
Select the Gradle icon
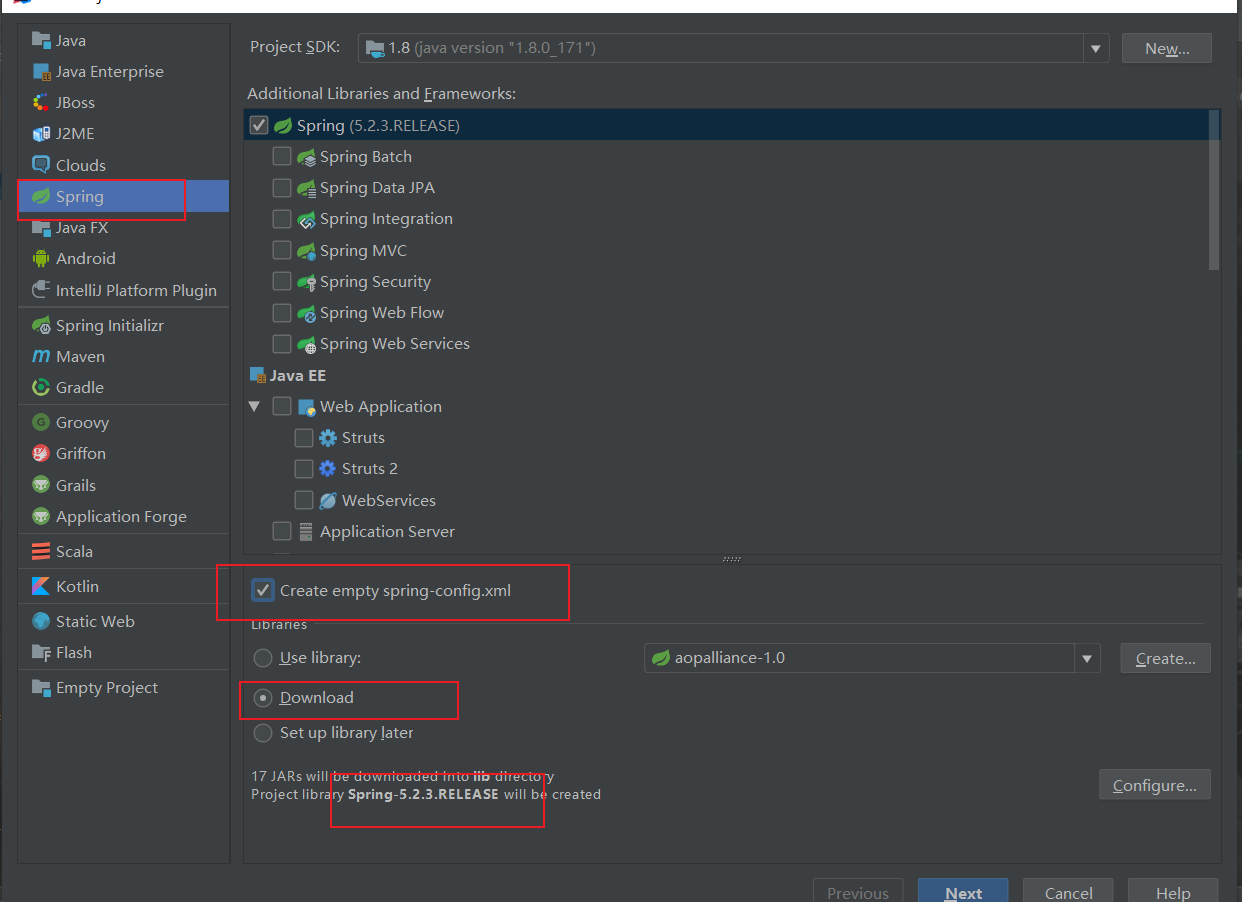tap(41, 387)
